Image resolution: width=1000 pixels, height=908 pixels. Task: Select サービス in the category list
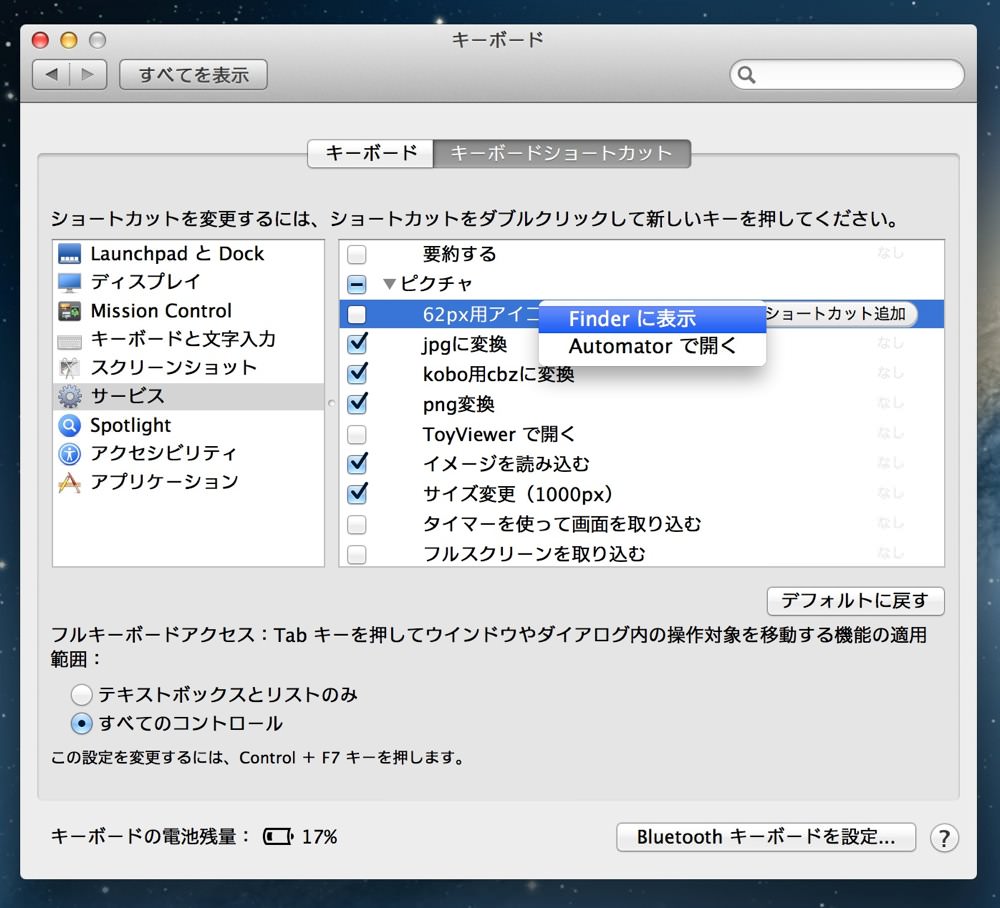[188, 397]
